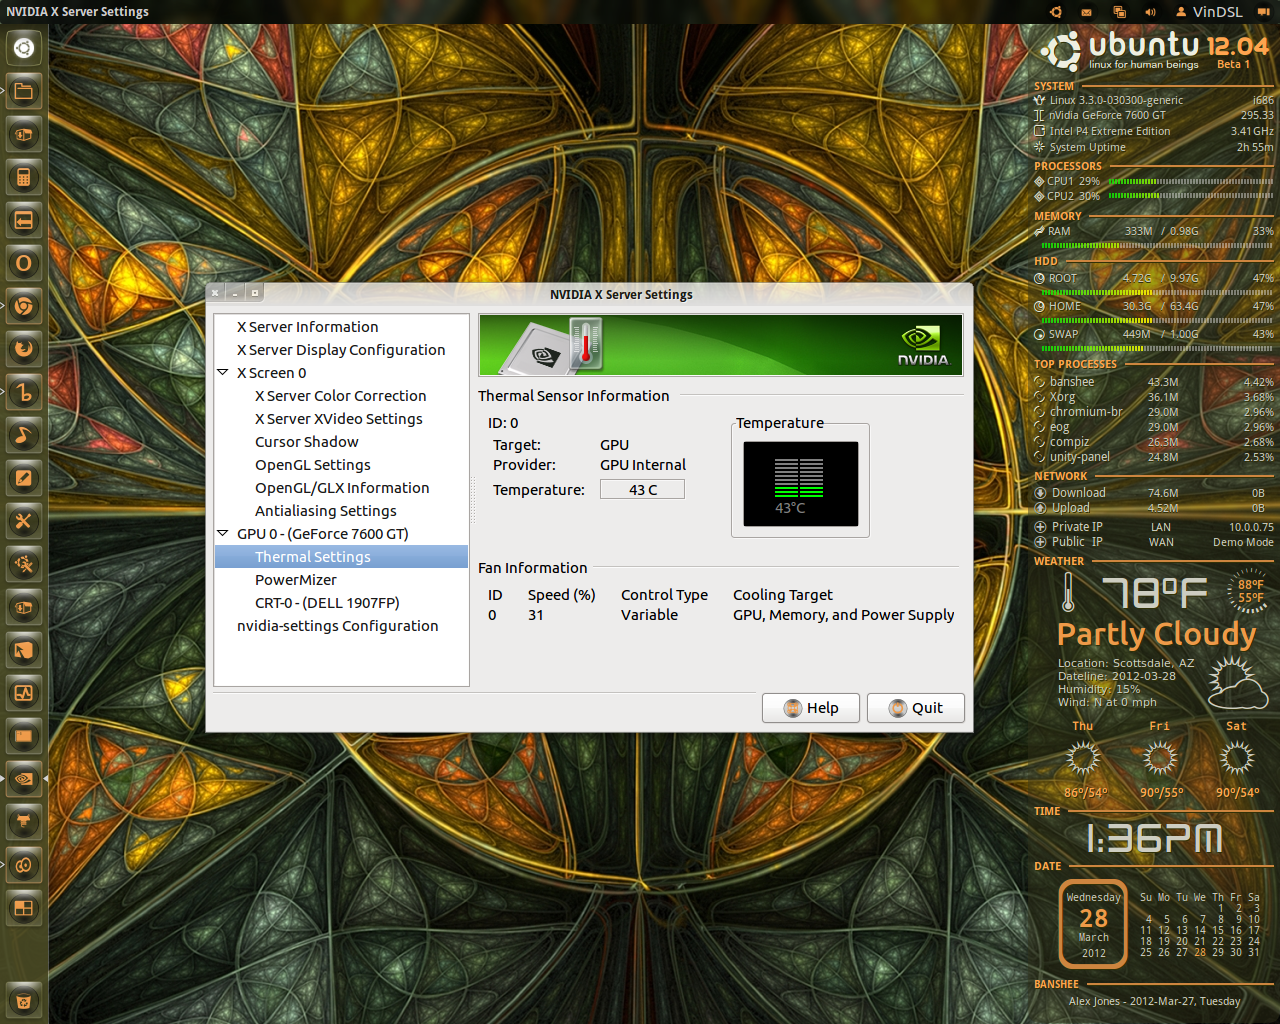The image size is (1280, 1024).
Task: Open nvidia-settings Configuration page
Action: (x=337, y=626)
